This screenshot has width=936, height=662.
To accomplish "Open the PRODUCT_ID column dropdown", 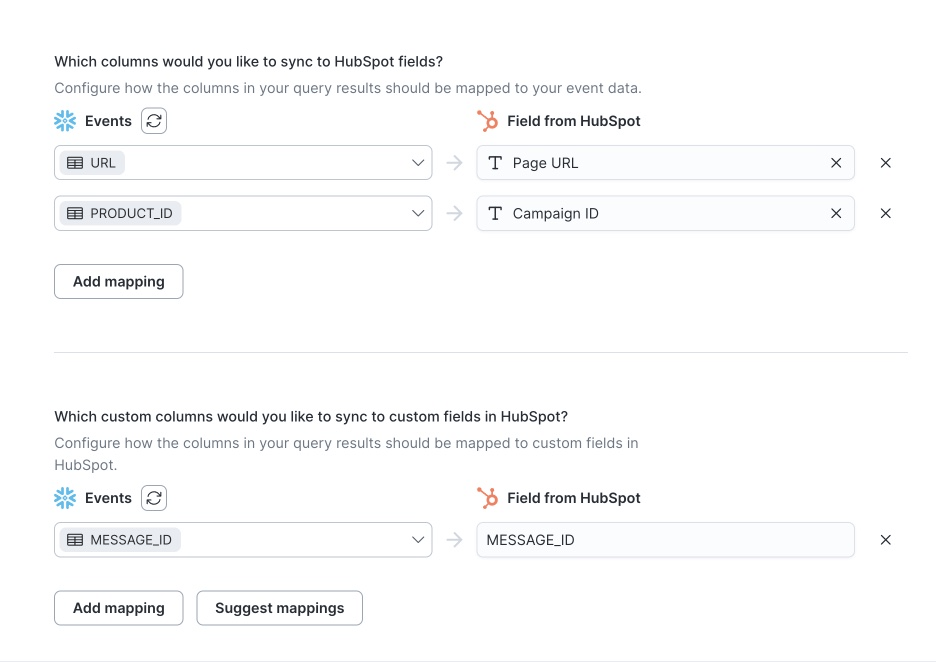I will click(x=243, y=213).
